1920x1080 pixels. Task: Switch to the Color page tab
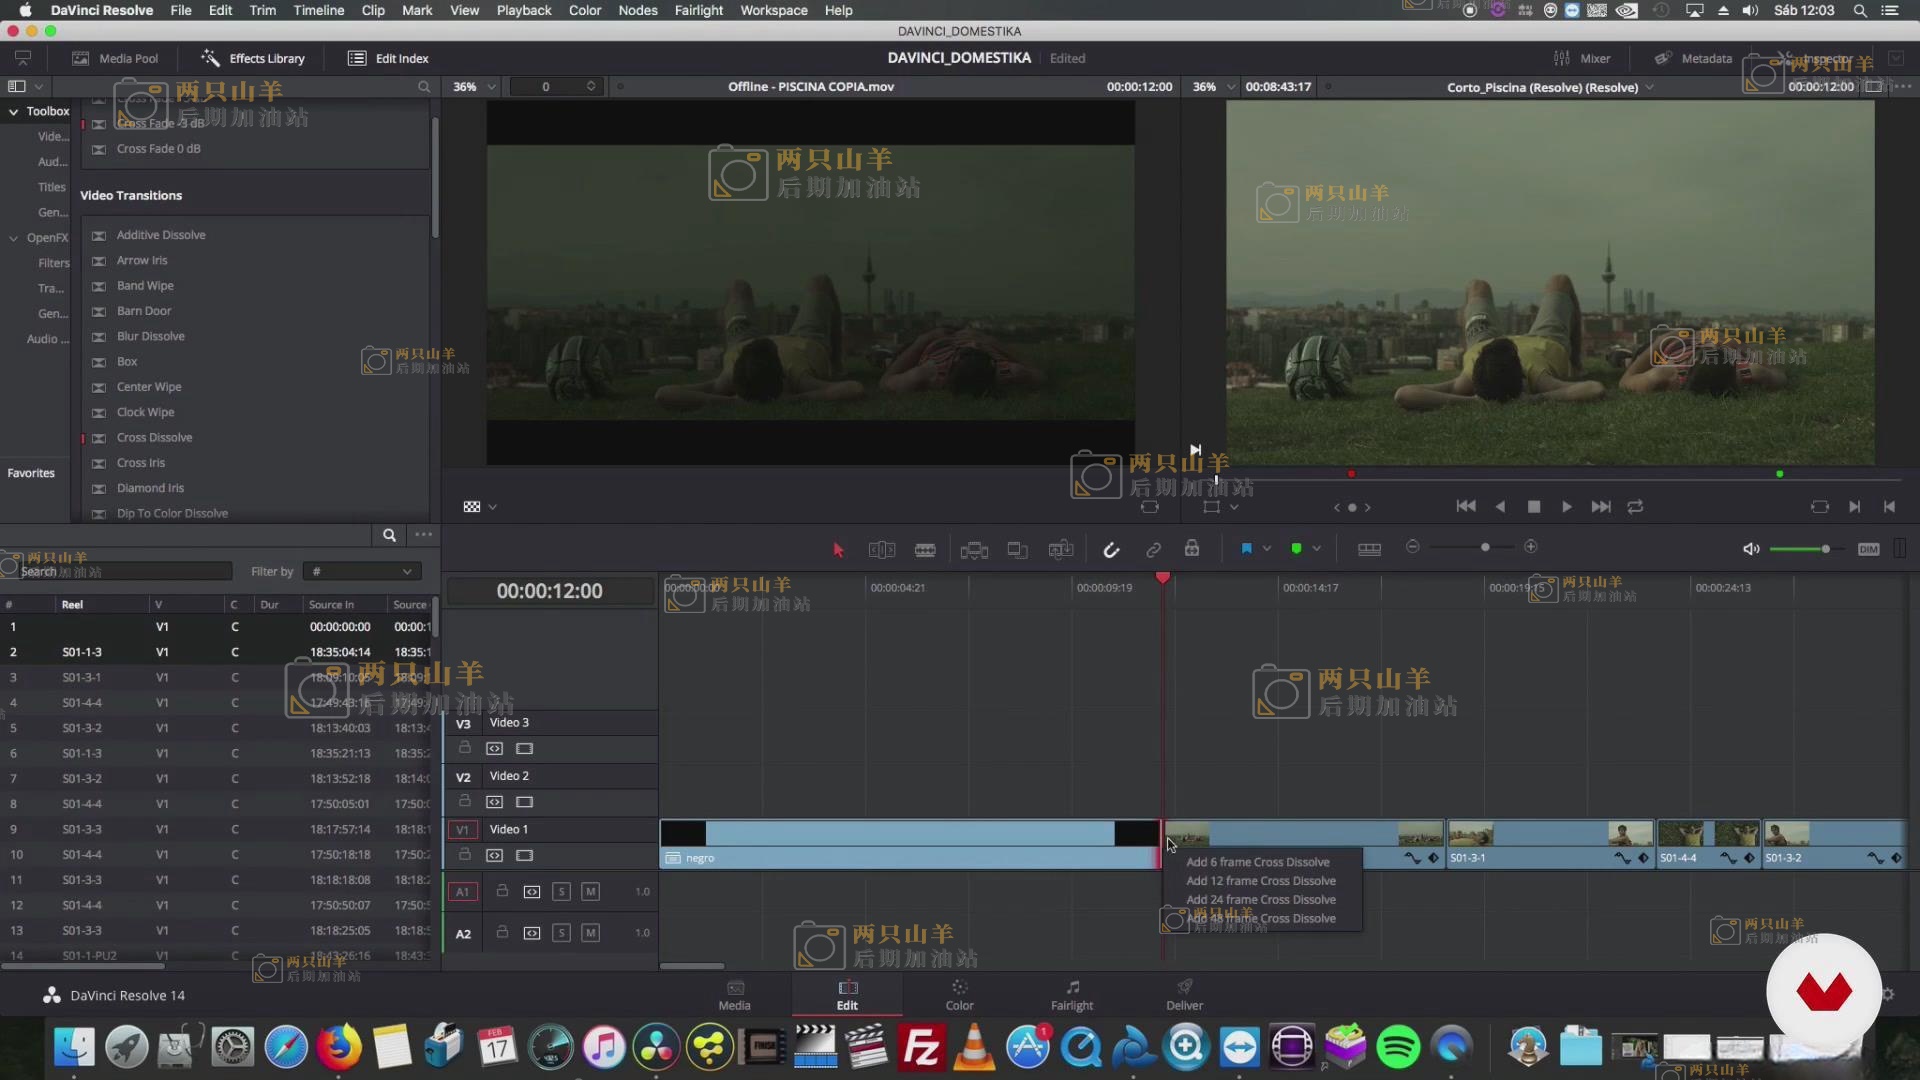tap(958, 994)
